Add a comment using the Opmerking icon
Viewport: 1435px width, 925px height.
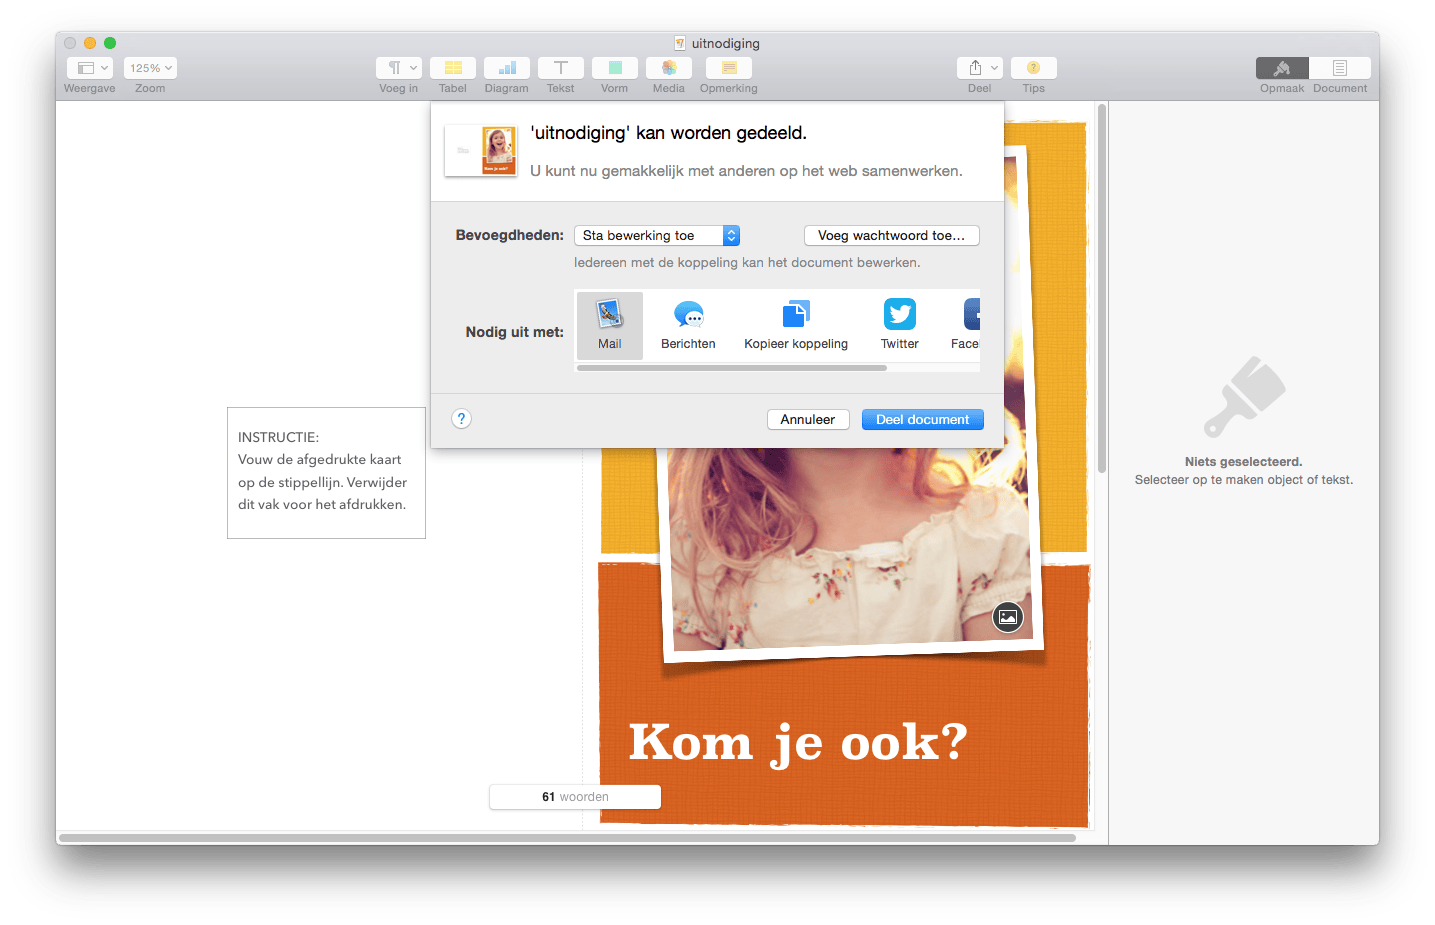[x=728, y=68]
